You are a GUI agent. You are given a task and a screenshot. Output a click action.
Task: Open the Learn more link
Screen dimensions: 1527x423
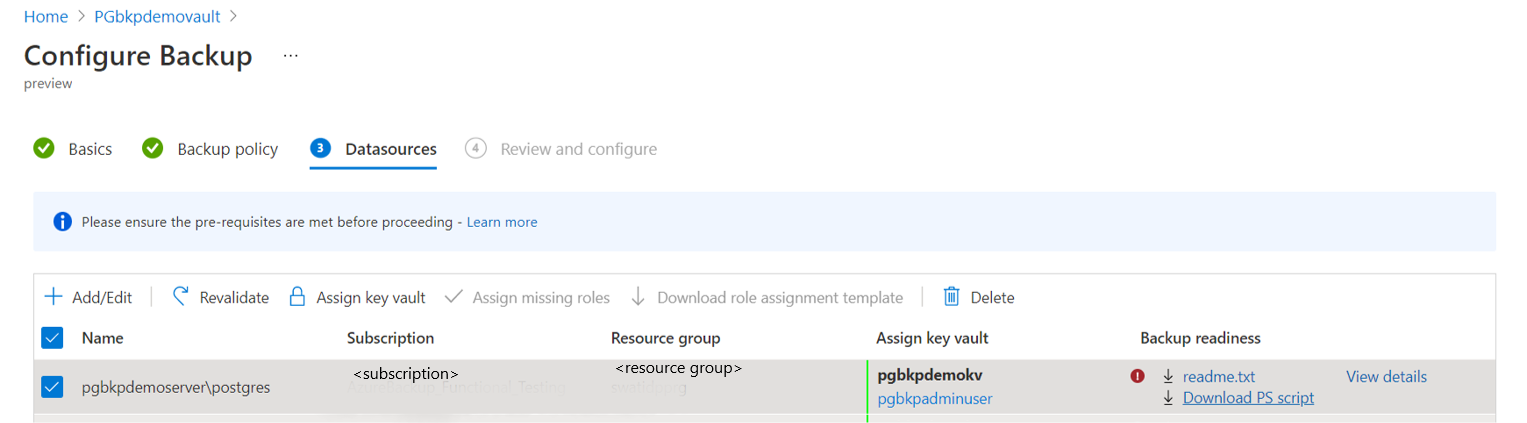pos(502,222)
